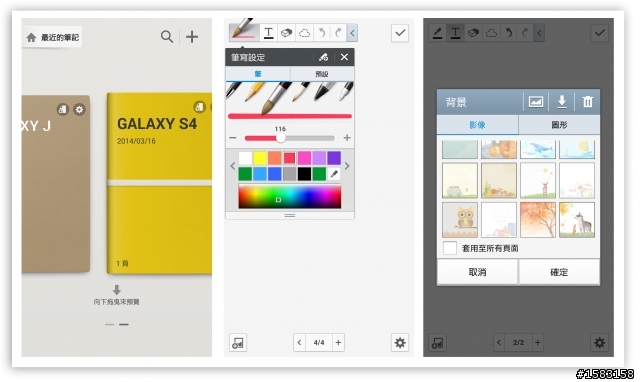The height and width of the screenshot is (382, 640).
Task: Select pen tool in right screen toolbar
Action: point(438,33)
